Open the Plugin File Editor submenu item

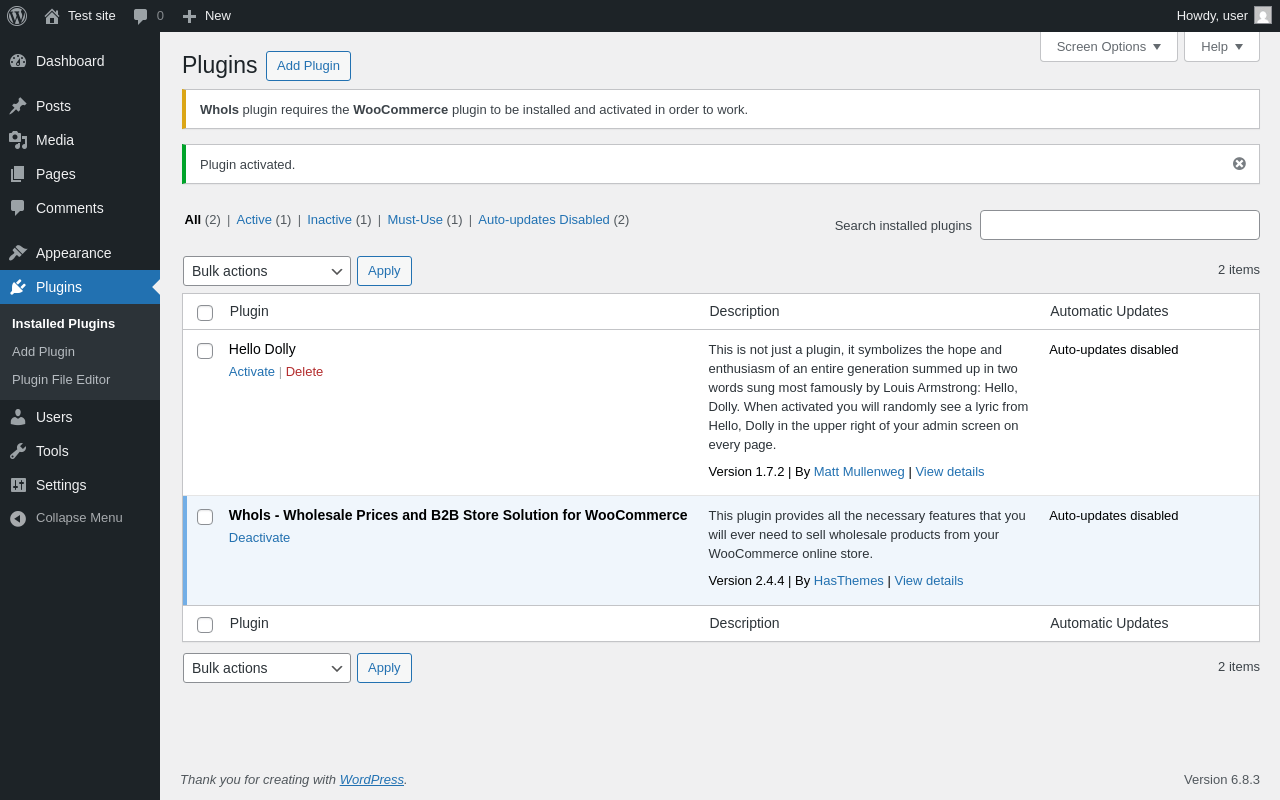click(61, 380)
